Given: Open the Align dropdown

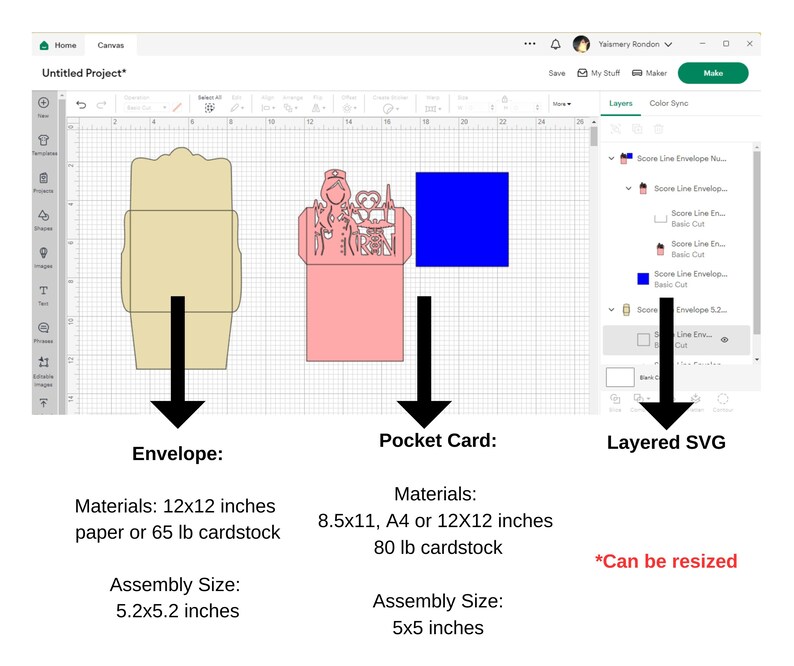Looking at the screenshot, I should [268, 108].
